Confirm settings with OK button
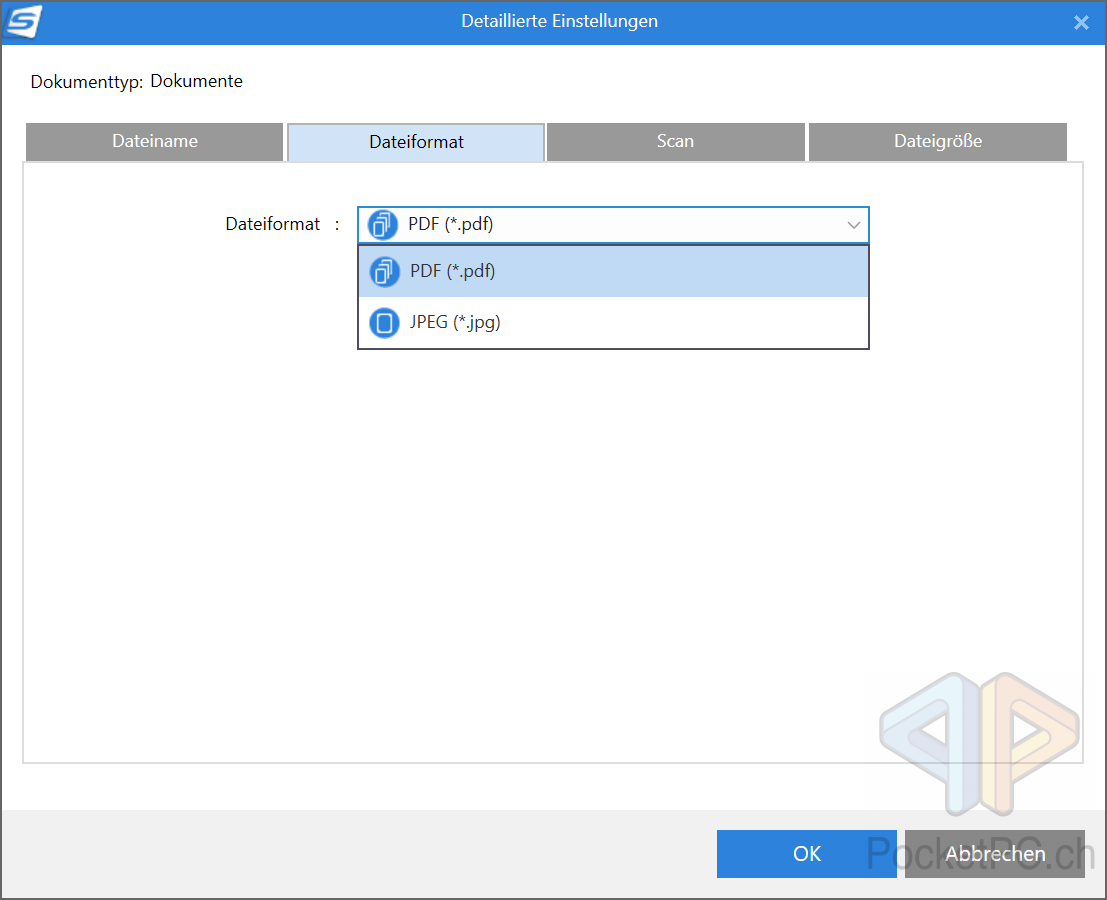 click(x=806, y=854)
